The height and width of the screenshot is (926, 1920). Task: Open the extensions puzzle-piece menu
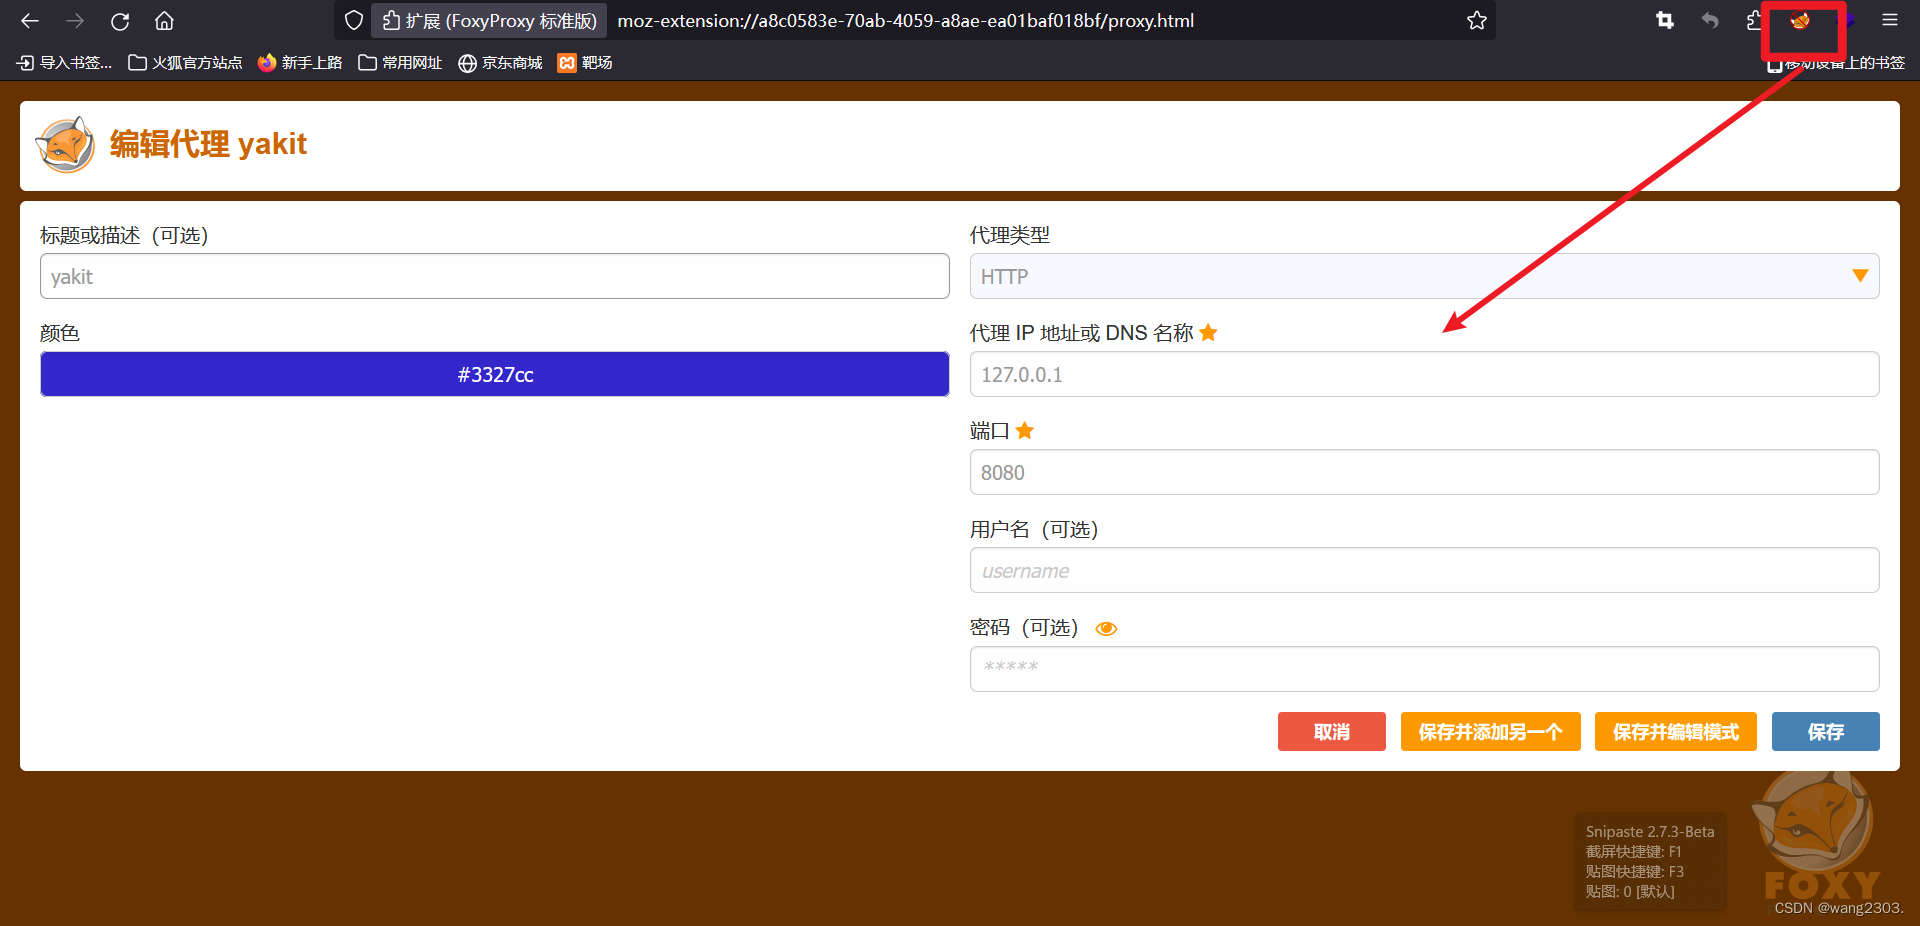1753,20
